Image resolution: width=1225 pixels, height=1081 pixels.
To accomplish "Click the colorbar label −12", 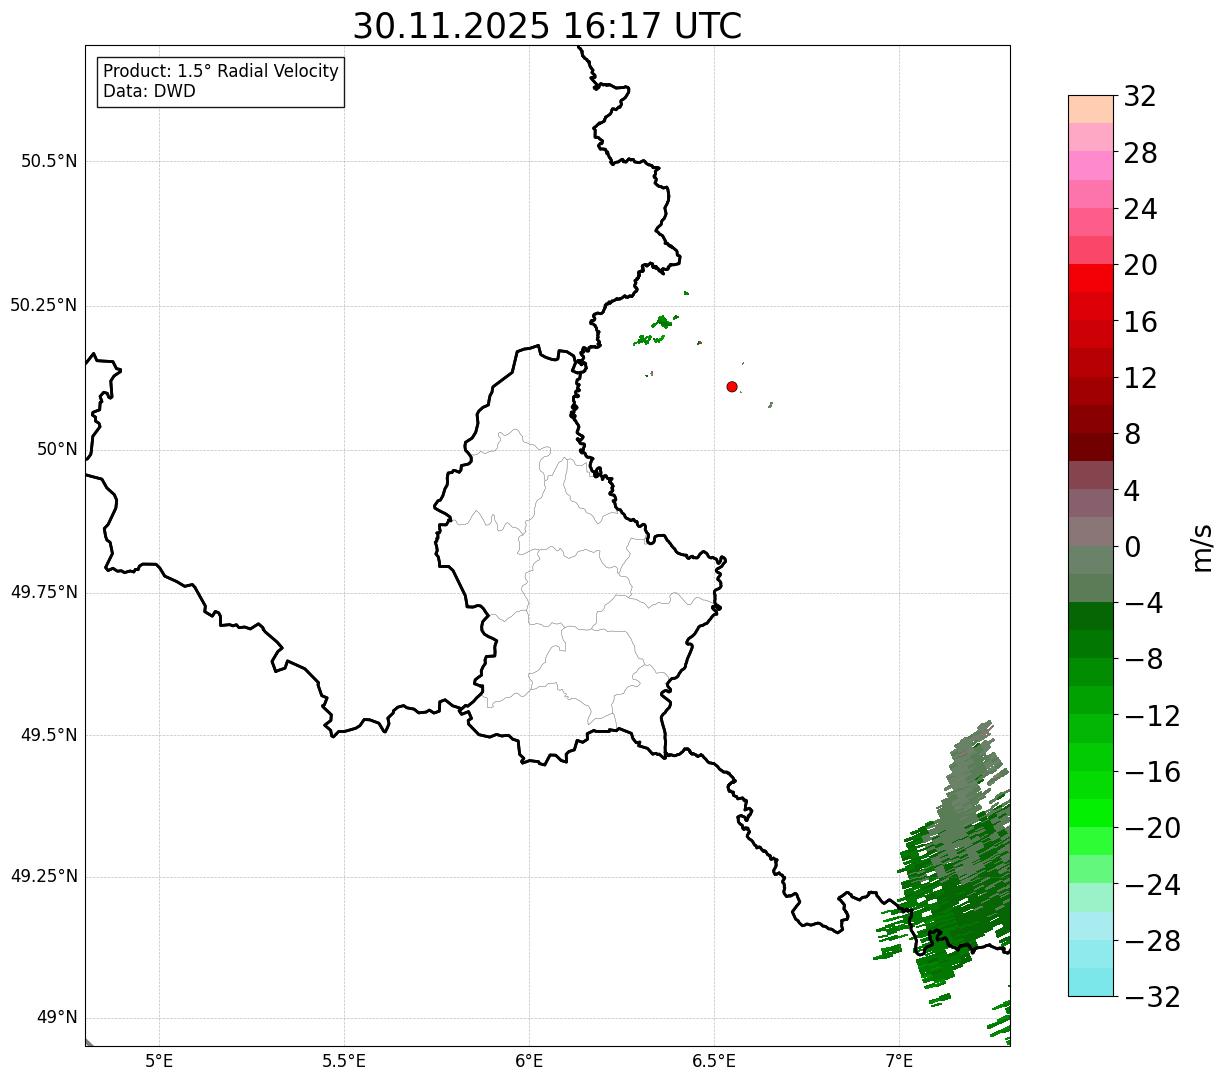I will [1151, 717].
